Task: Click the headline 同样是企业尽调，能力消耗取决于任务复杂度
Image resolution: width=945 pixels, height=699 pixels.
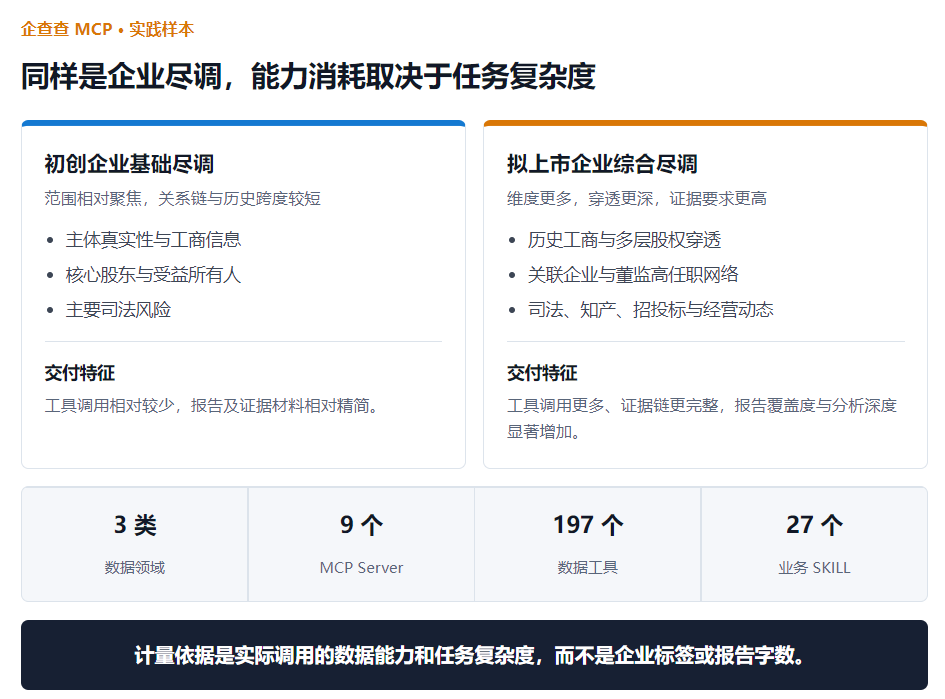Action: pyautogui.click(x=308, y=76)
